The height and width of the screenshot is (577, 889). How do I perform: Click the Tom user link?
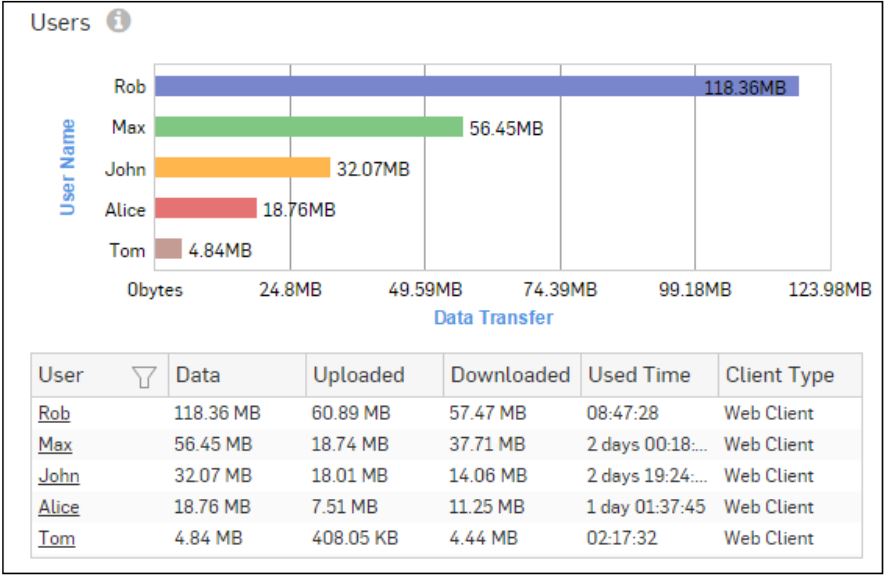click(56, 538)
